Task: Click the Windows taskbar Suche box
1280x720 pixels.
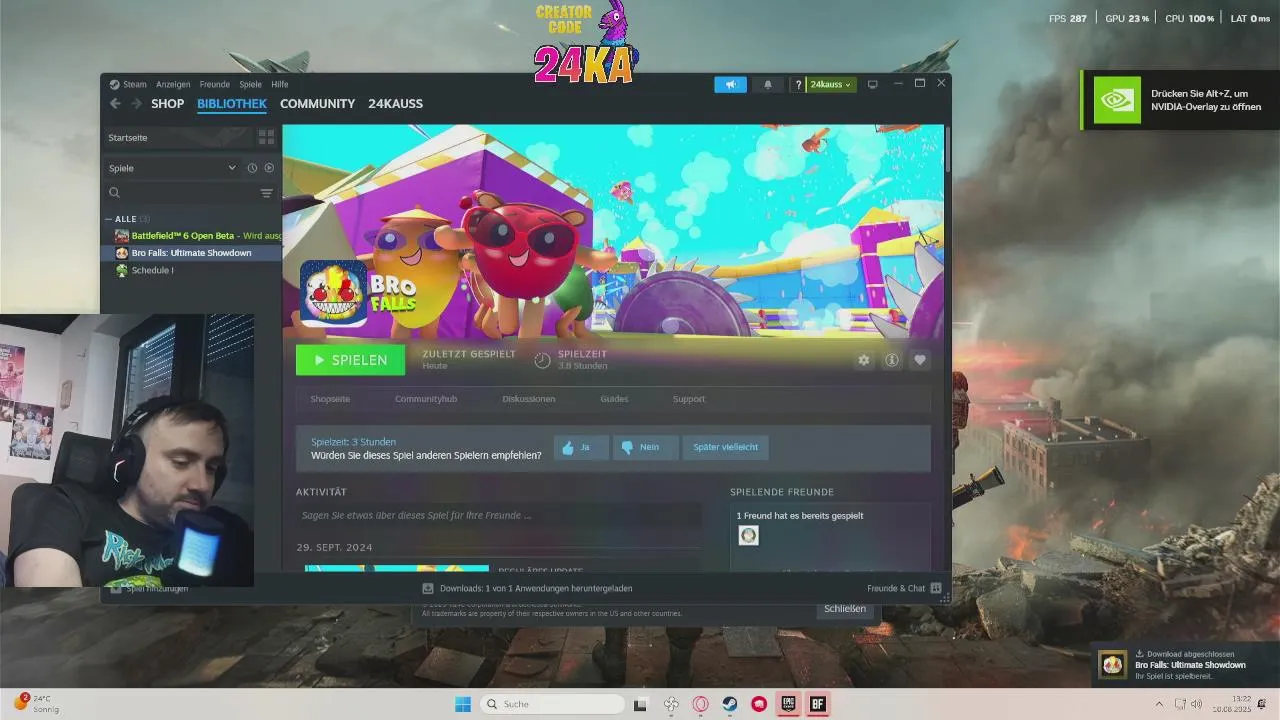Action: click(x=552, y=704)
